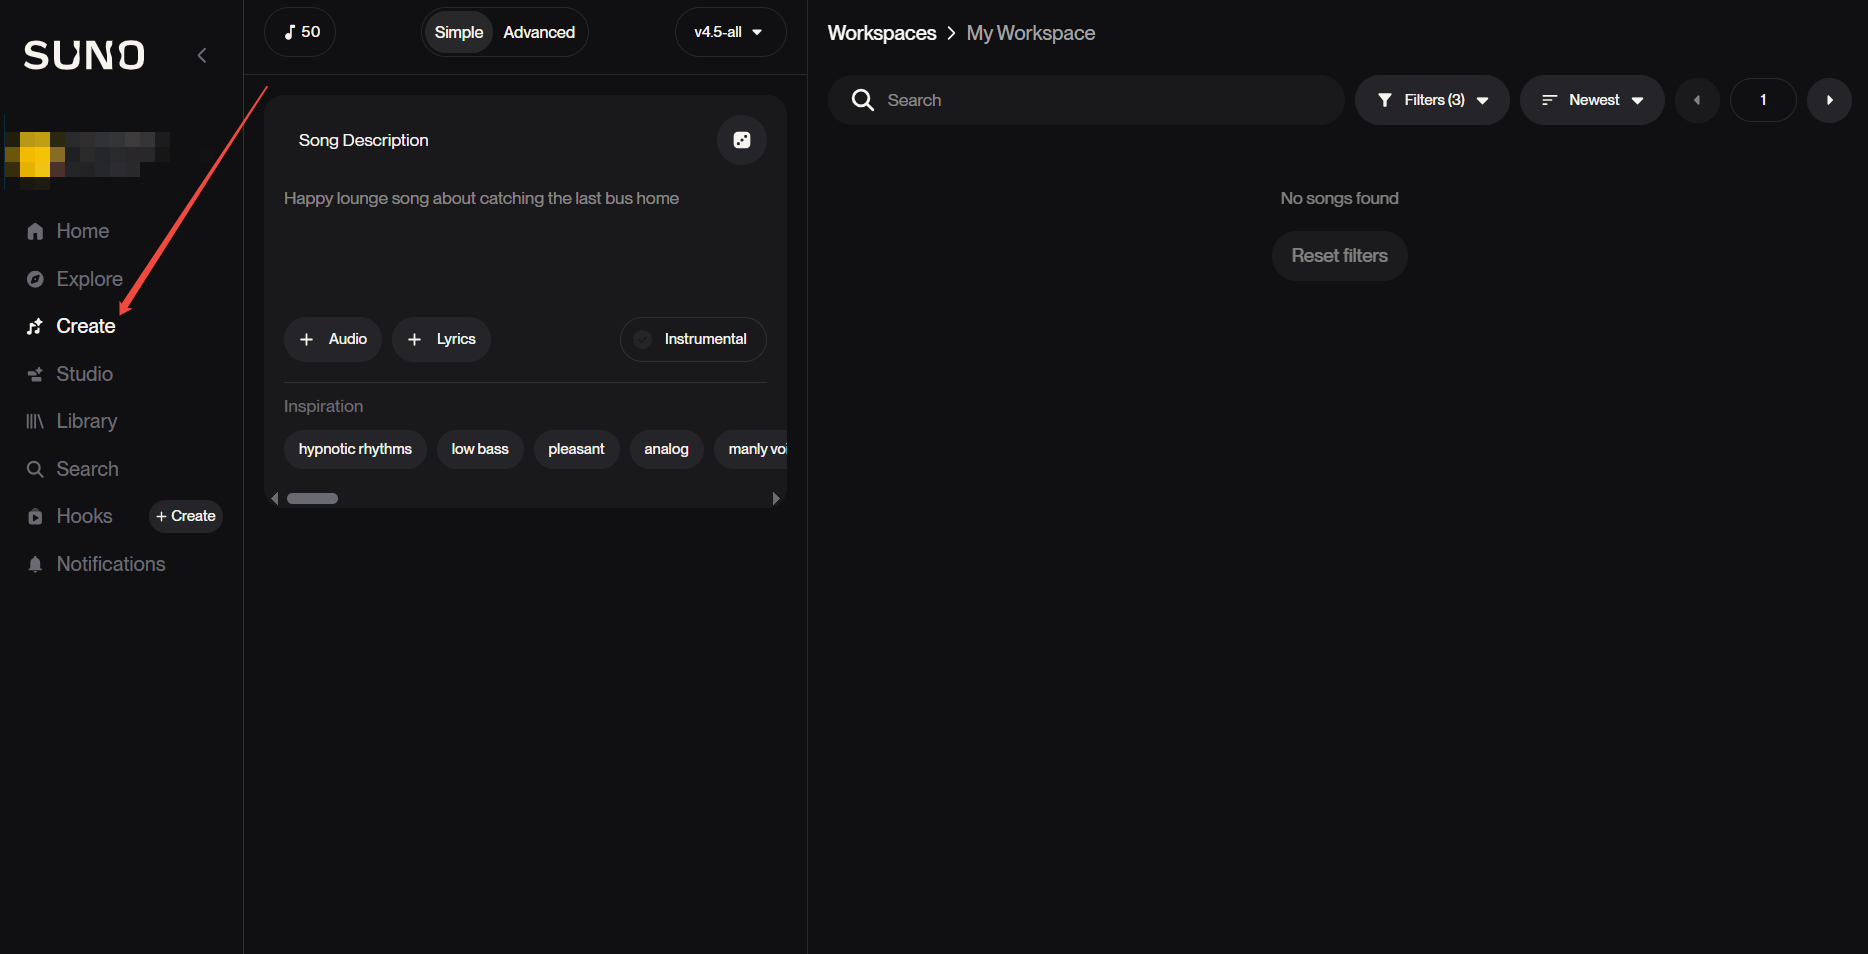Switch to Advanced mode

click(538, 32)
